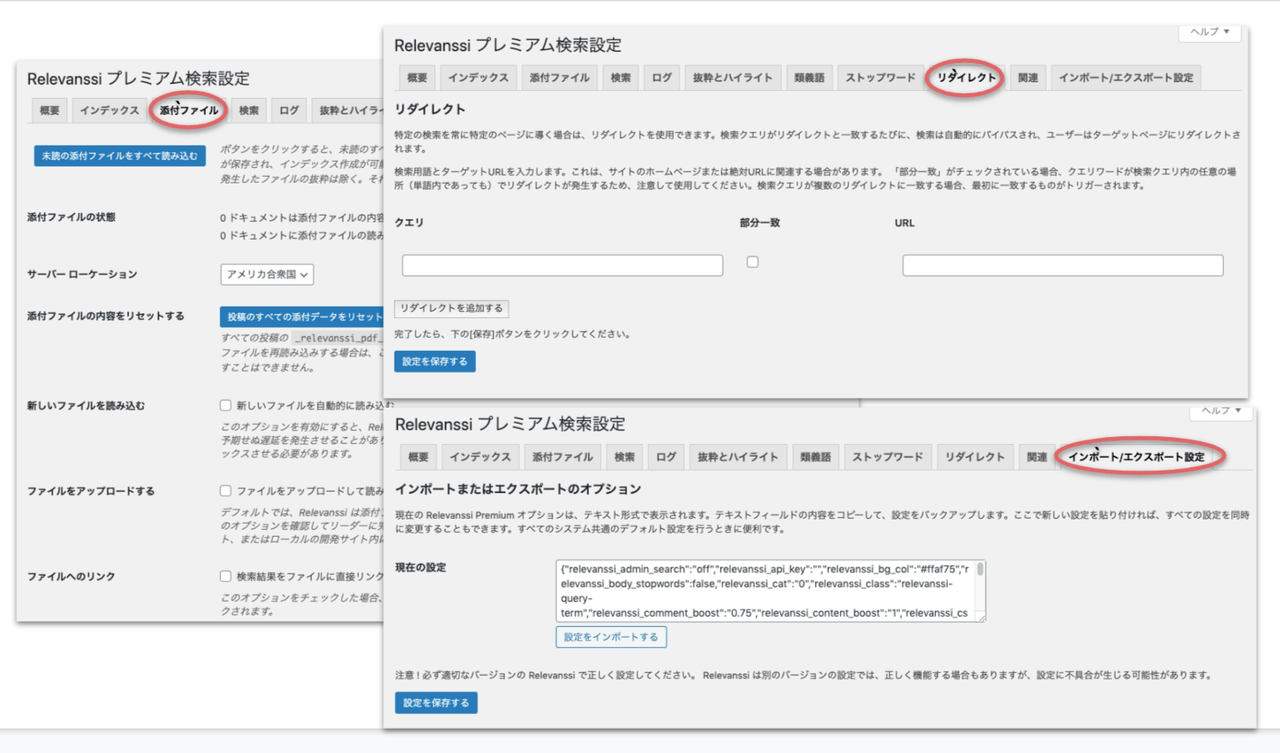The height and width of the screenshot is (753, 1280).
Task: Open 検索 tab in the Import/Export window
Action: coord(625,457)
